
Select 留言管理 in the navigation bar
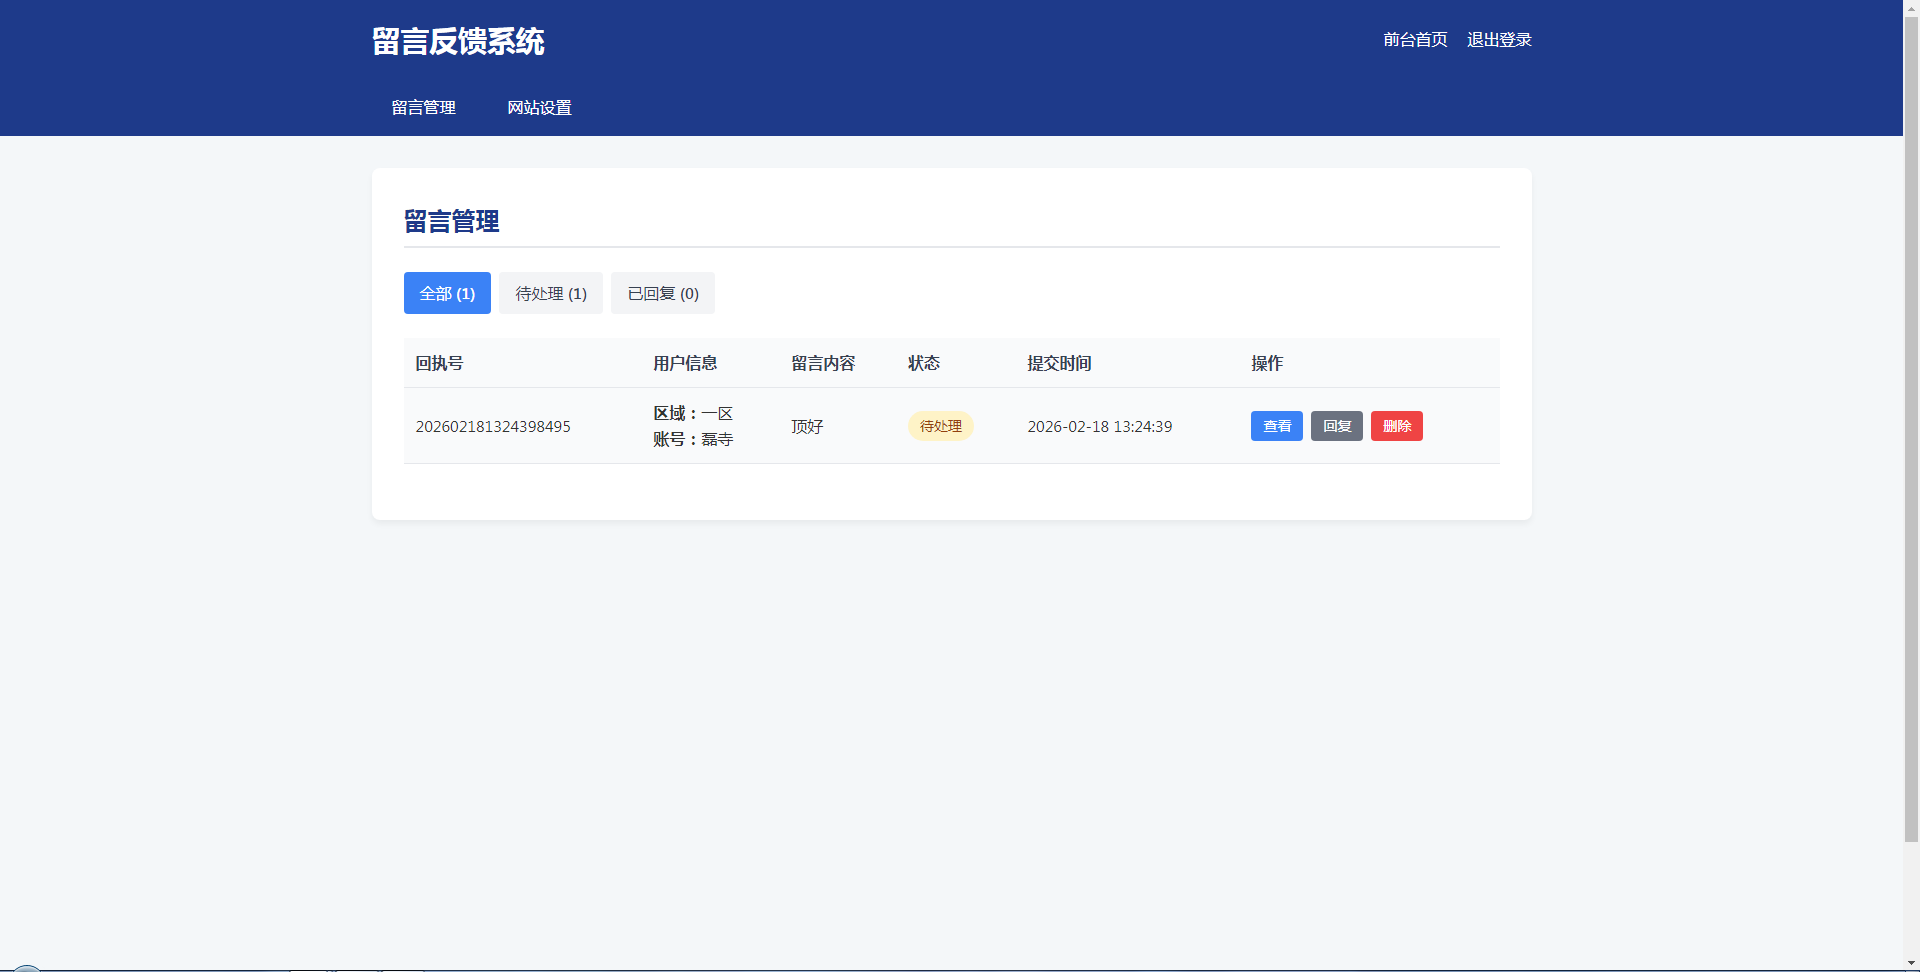coord(423,108)
